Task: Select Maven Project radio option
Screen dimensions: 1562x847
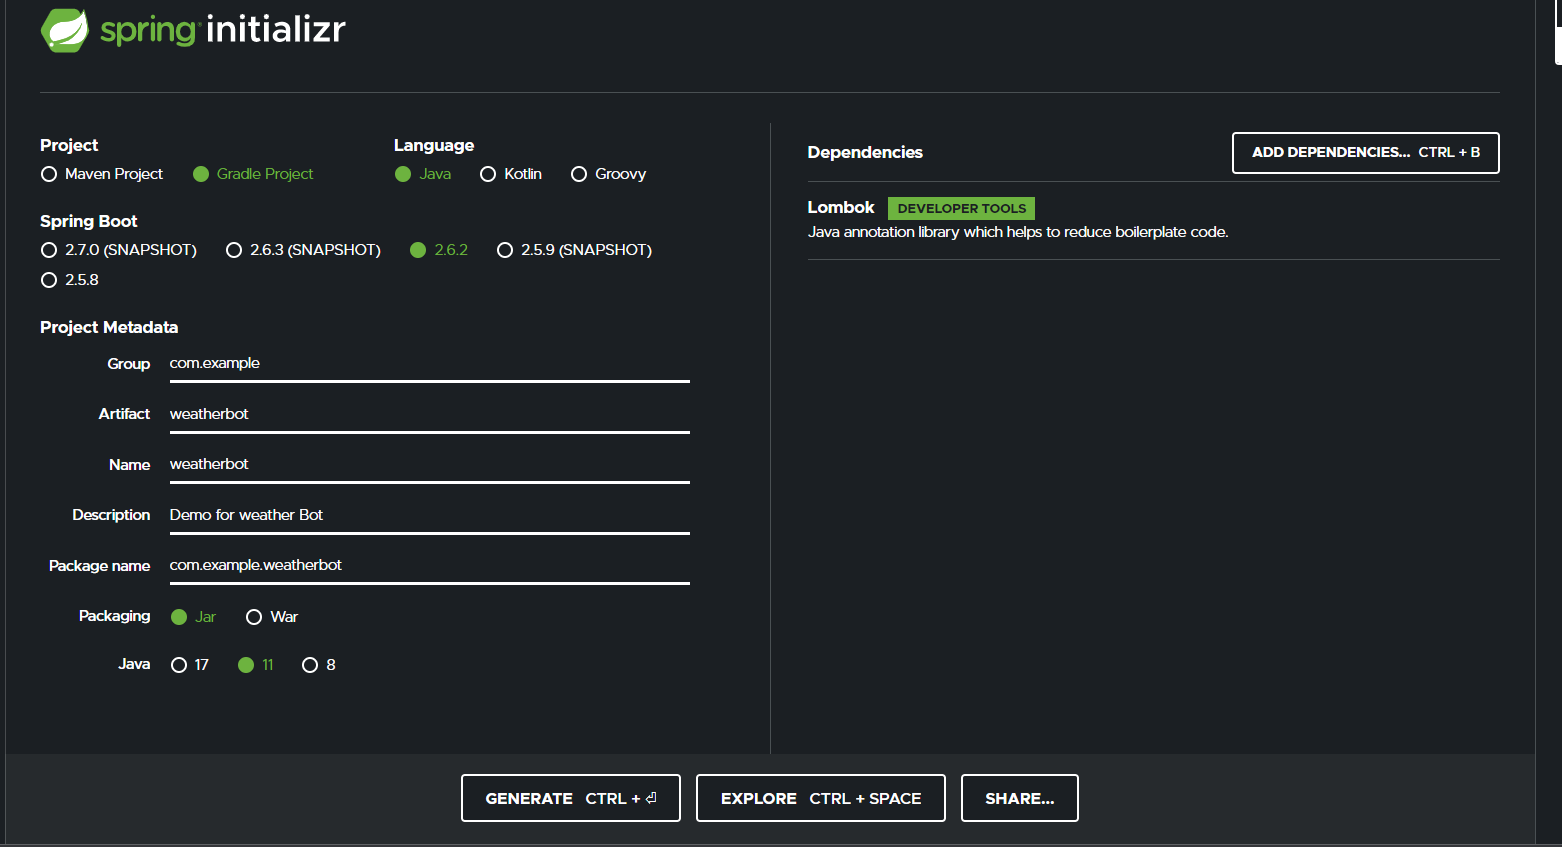Action: click(x=102, y=174)
